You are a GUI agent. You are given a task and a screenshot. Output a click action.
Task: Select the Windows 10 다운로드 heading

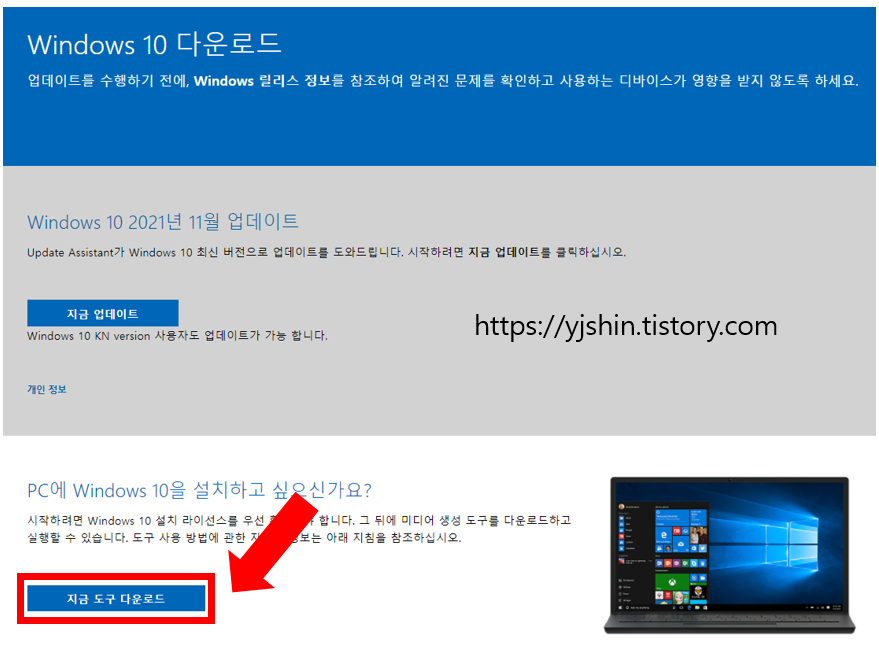coord(154,44)
